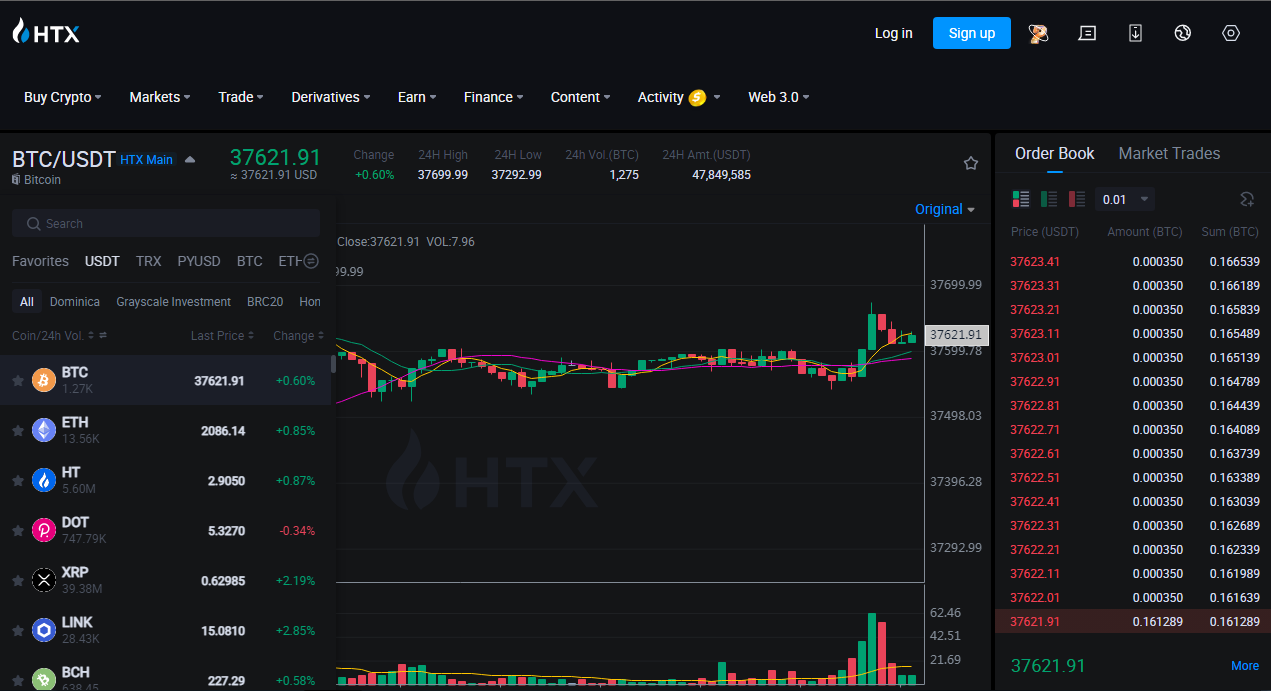The image size is (1271, 691).
Task: Select the Dominica category filter
Action: tap(75, 302)
